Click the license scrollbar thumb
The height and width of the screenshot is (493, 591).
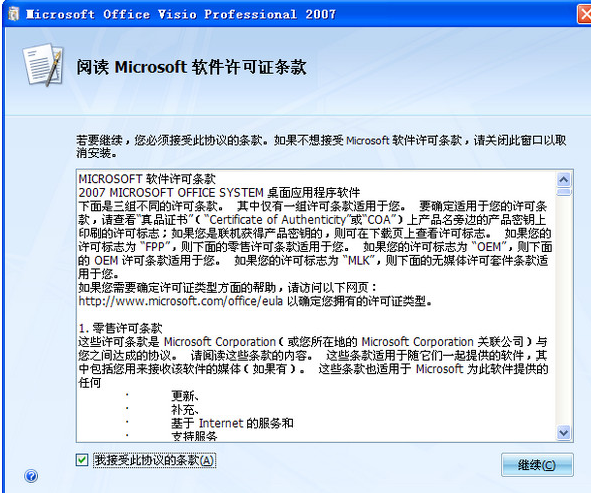(563, 192)
